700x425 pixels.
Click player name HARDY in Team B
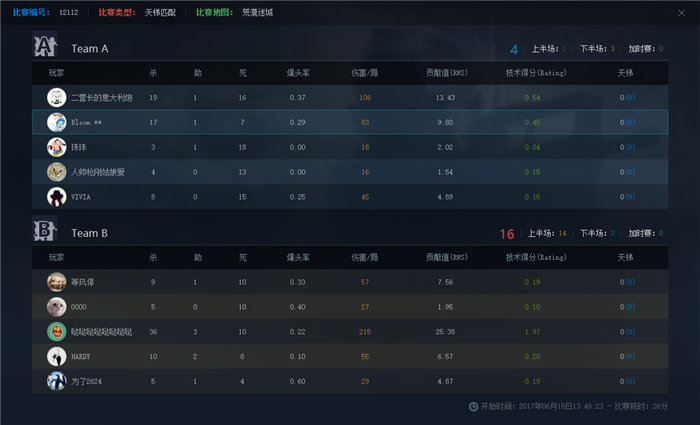pyautogui.click(x=82, y=356)
